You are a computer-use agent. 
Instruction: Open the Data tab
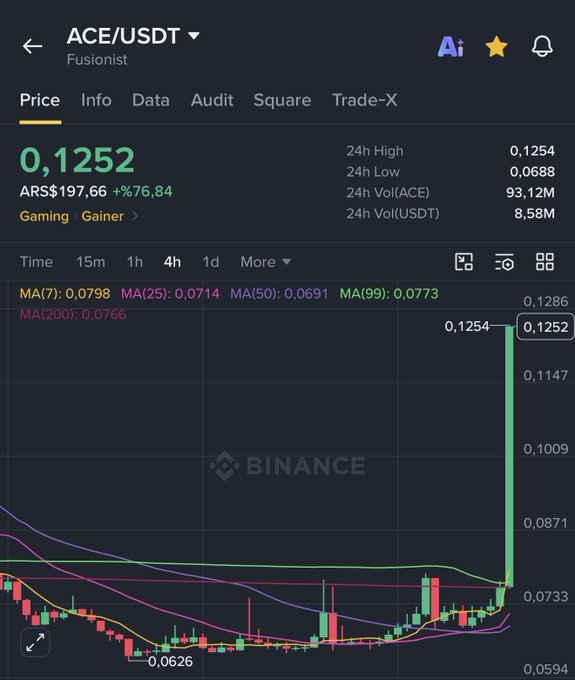click(151, 100)
